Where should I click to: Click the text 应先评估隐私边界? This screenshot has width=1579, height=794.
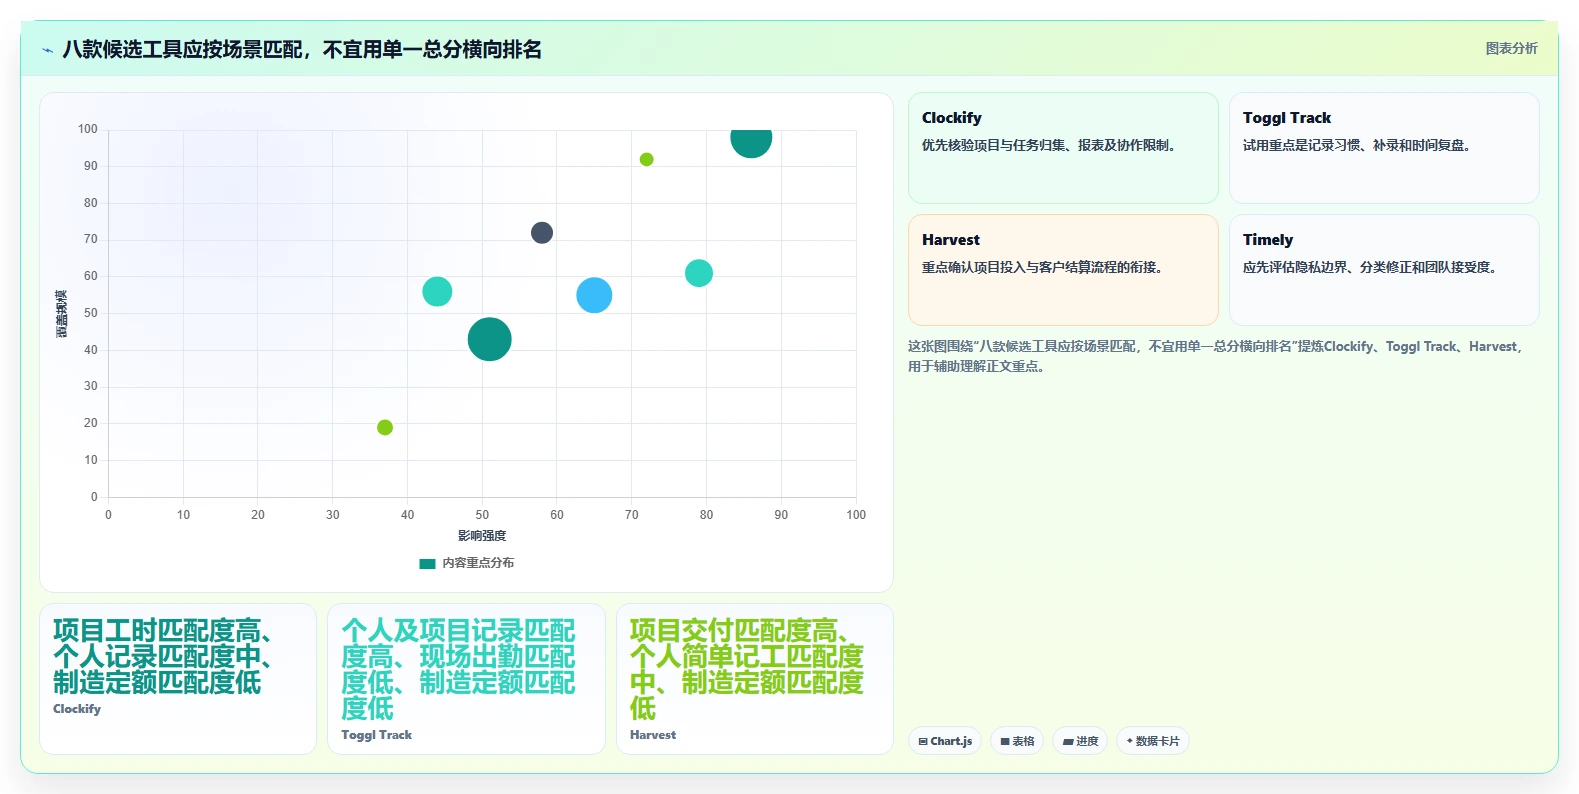pyautogui.click(x=1371, y=267)
